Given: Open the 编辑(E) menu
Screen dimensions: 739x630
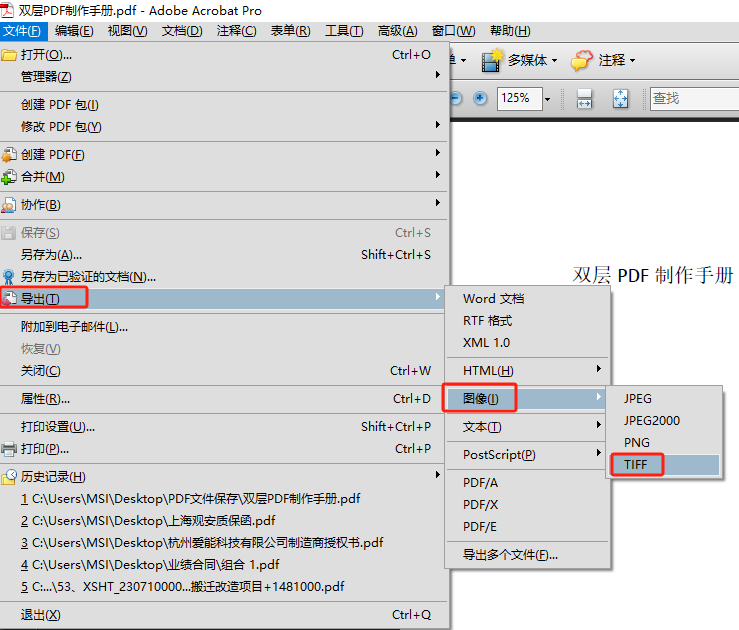Looking at the screenshot, I should 74,31.
